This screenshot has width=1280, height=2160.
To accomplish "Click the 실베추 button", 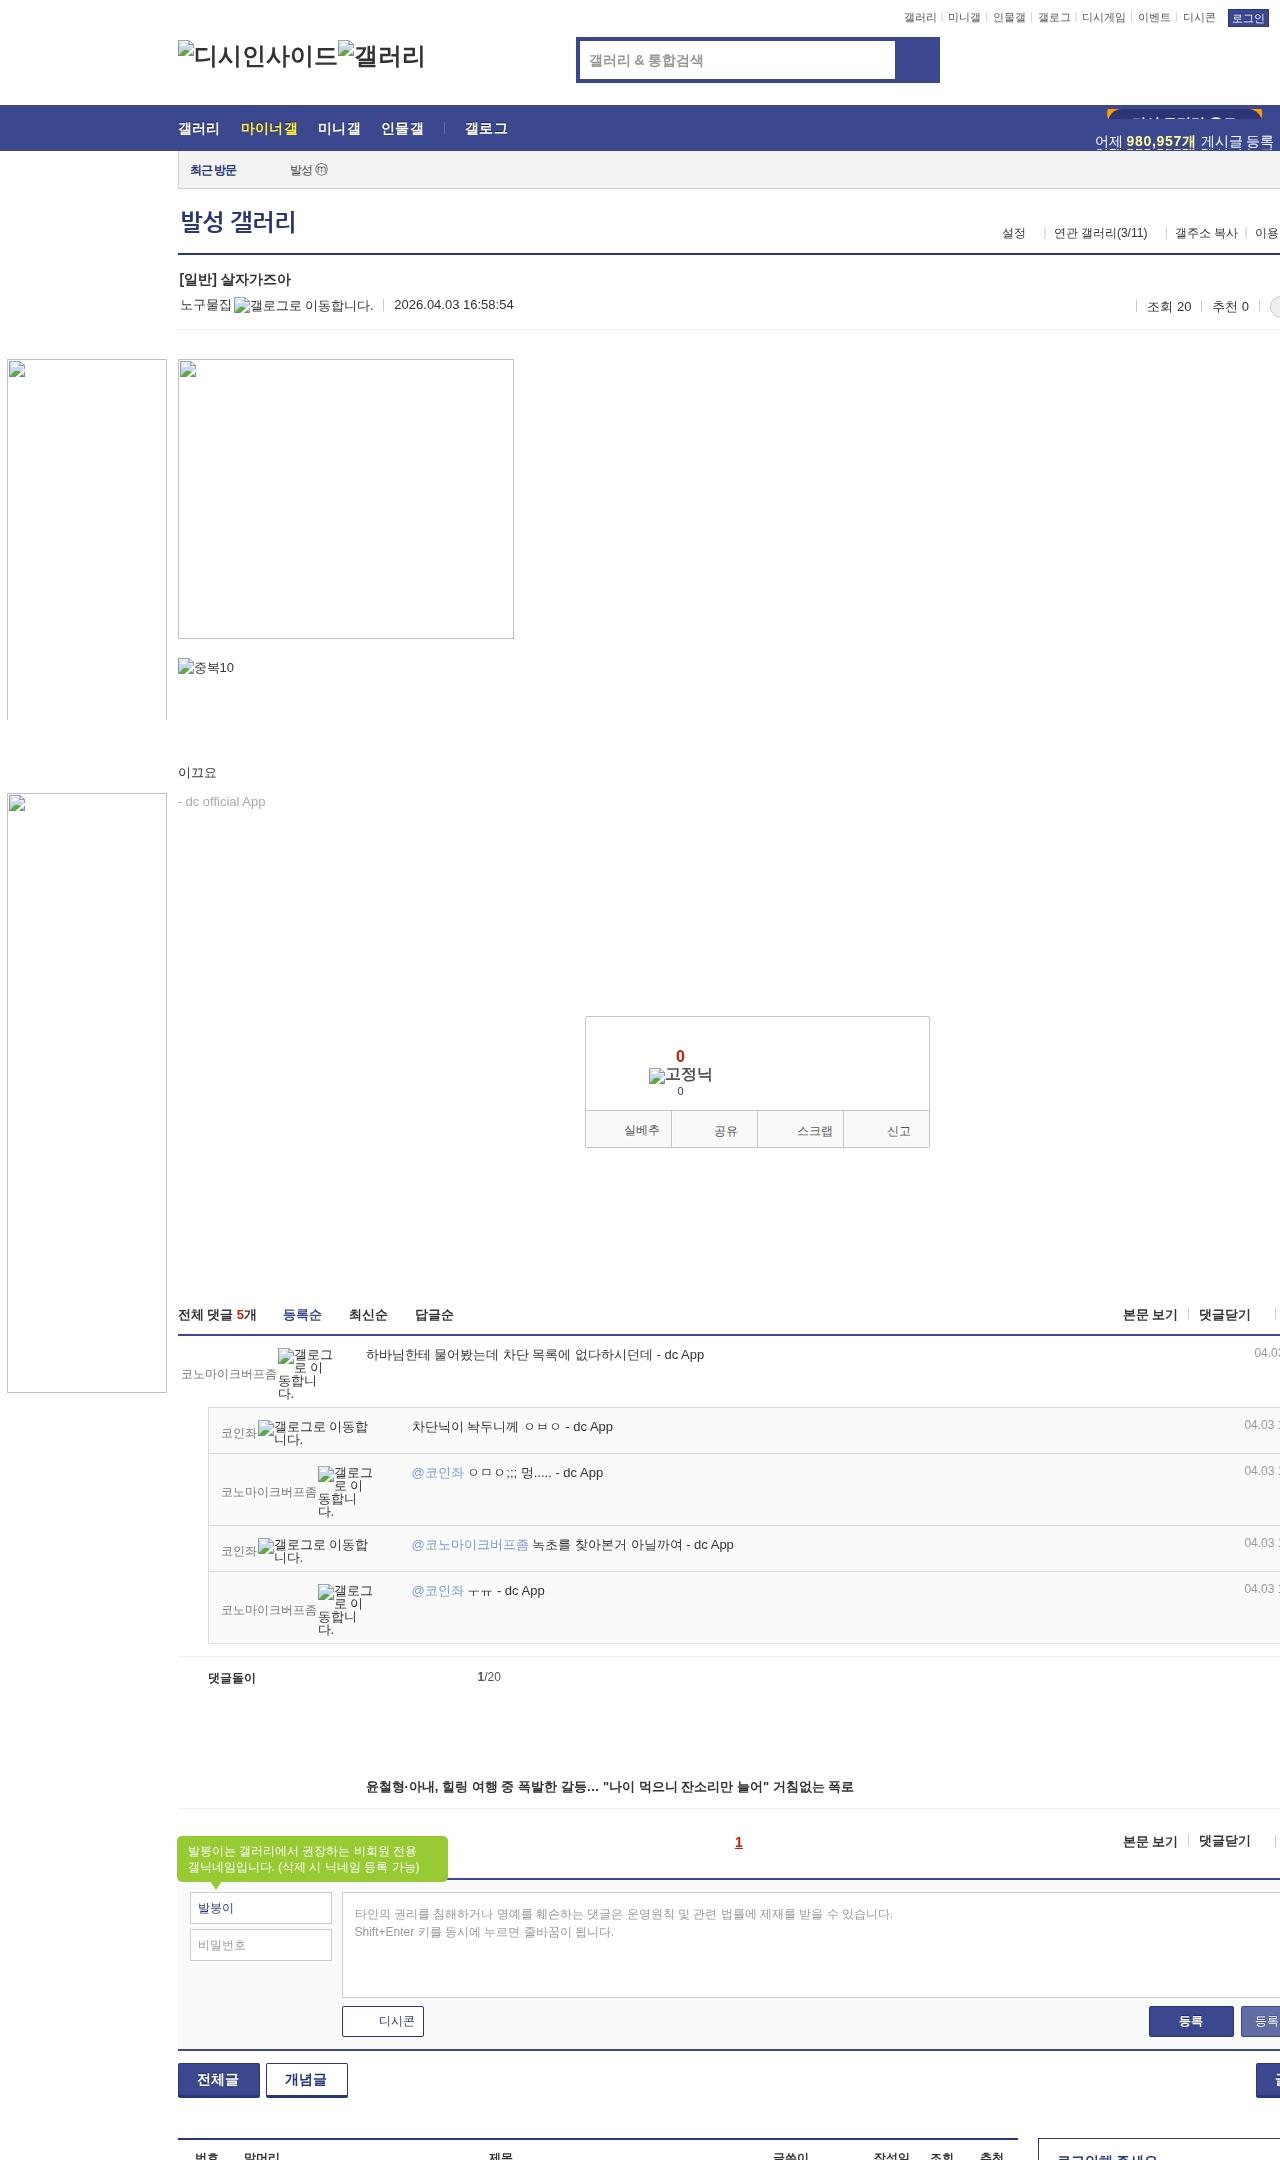I will pos(629,1130).
